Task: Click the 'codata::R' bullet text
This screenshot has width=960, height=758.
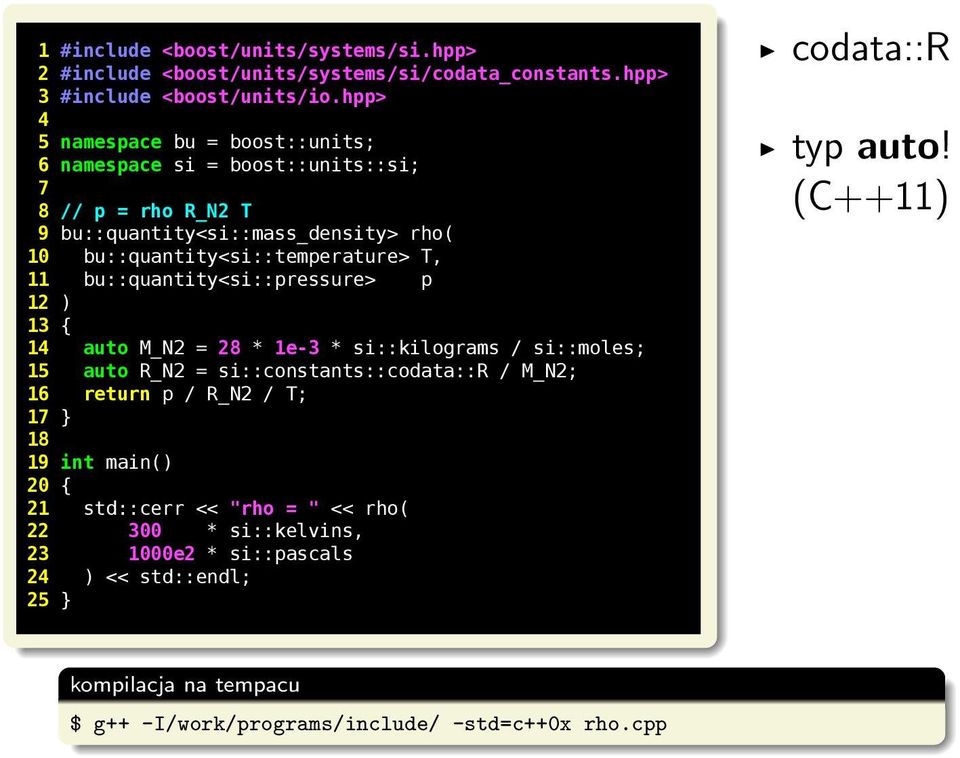Action: pos(871,48)
